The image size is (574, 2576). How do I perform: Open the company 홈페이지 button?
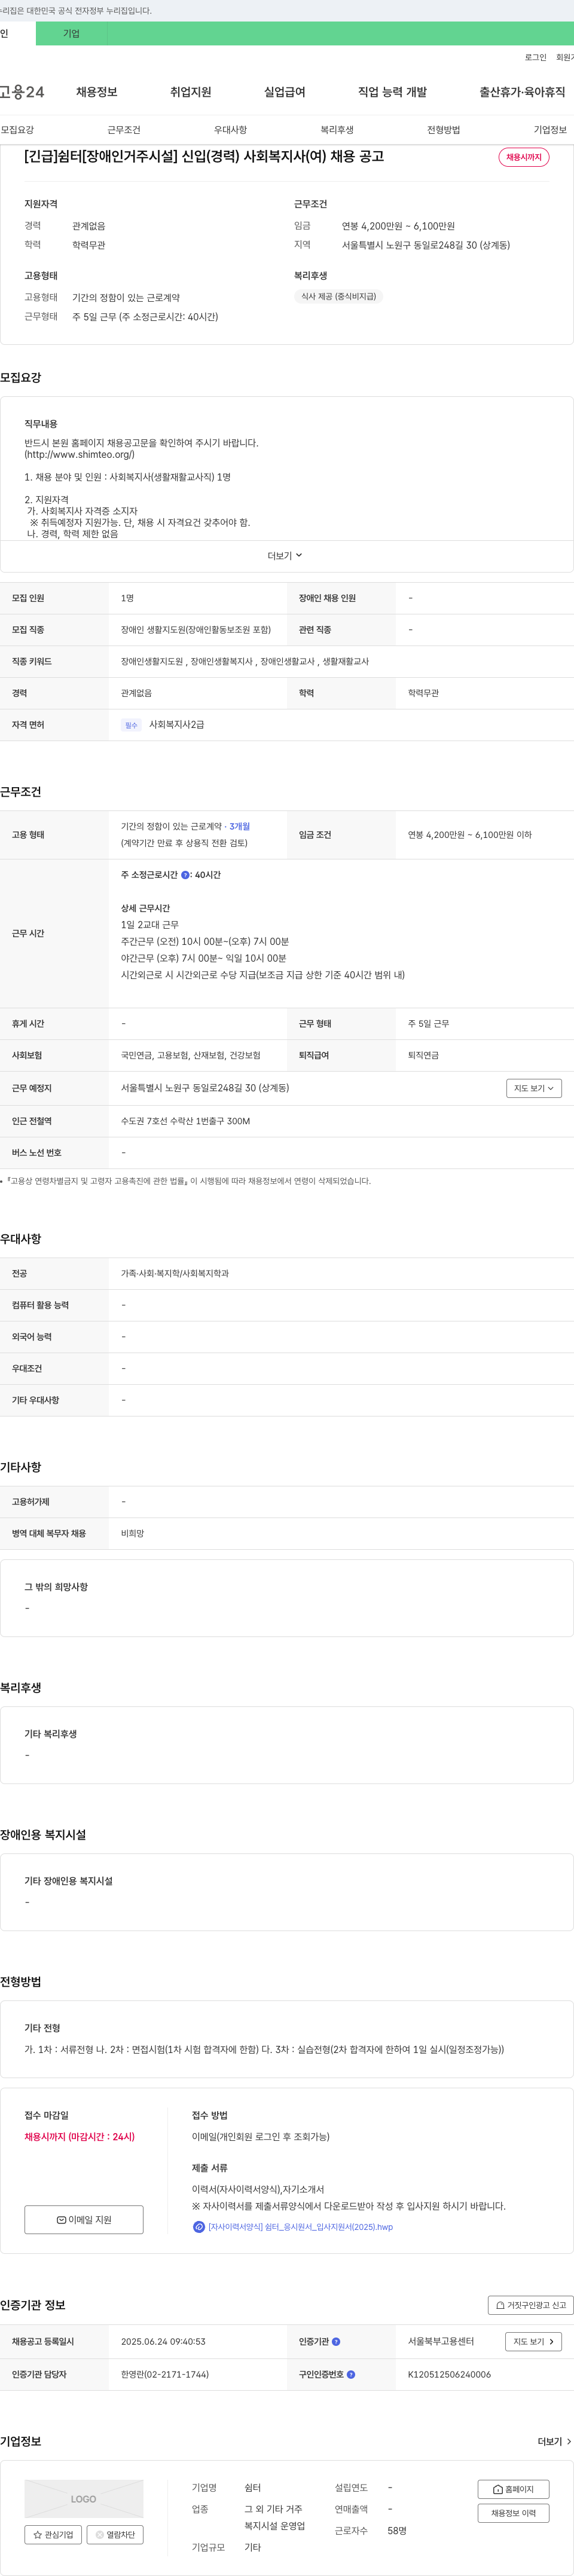pyautogui.click(x=513, y=2489)
